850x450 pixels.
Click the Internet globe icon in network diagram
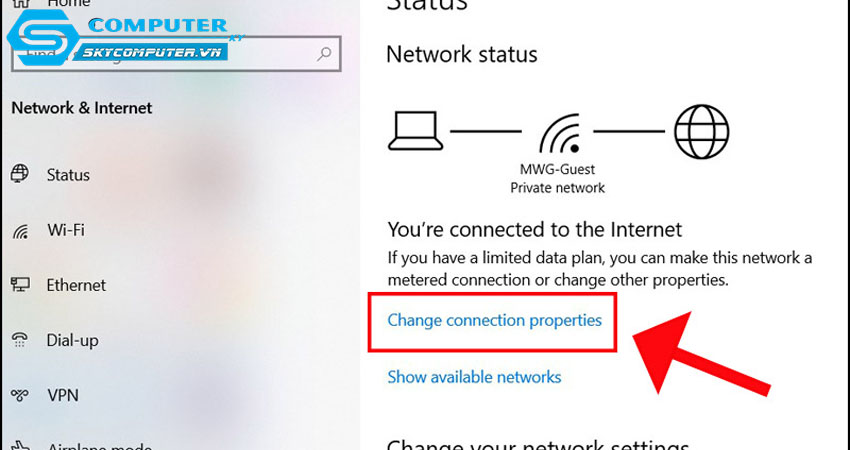coord(701,132)
